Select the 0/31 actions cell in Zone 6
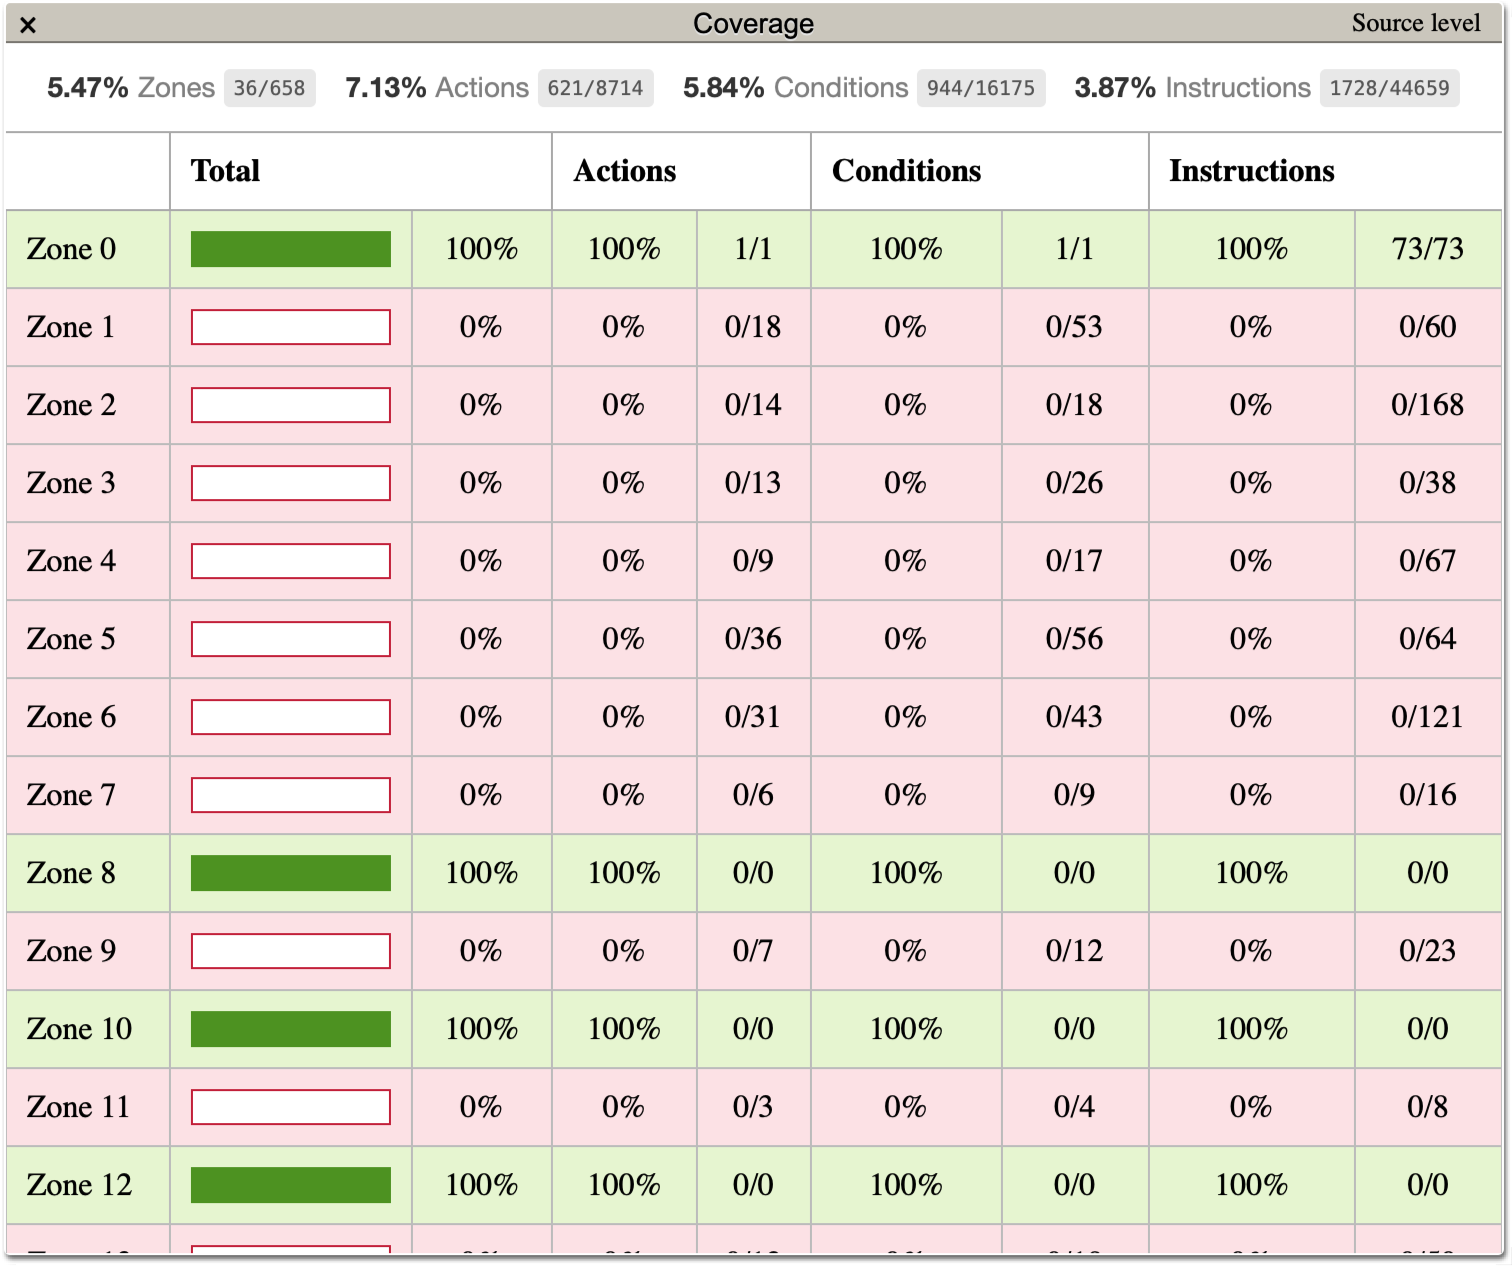 (753, 717)
